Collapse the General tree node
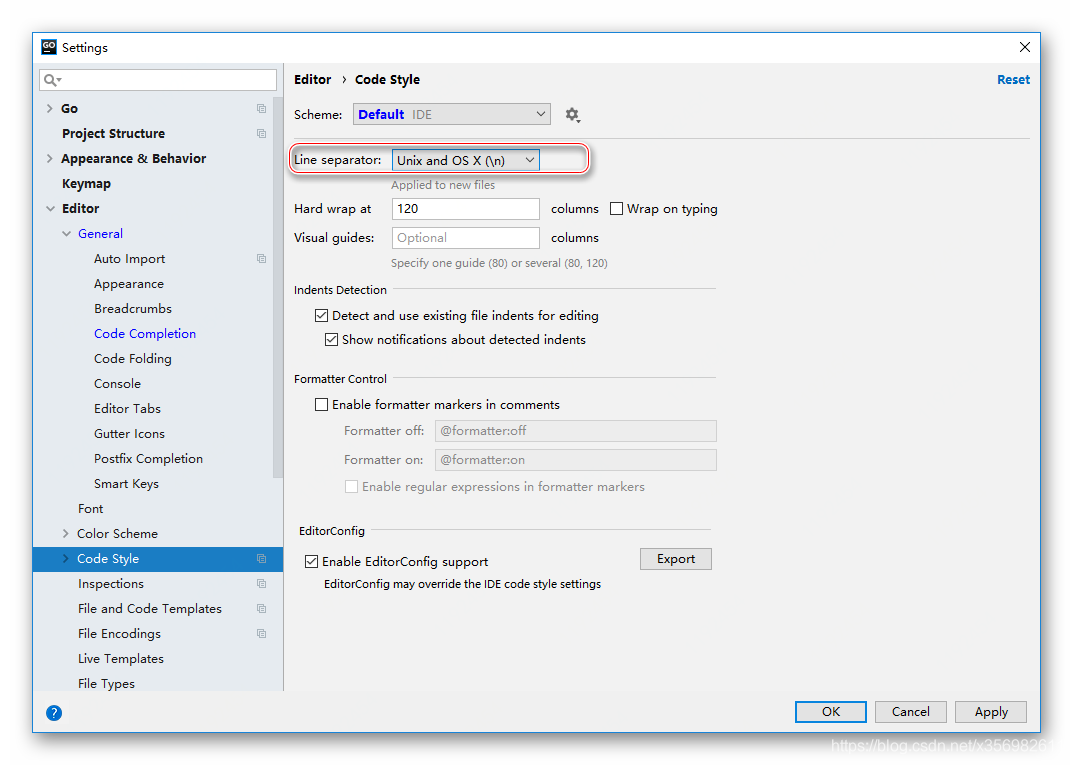Screen dimensions: 1073x765 pyautogui.click(x=66, y=233)
